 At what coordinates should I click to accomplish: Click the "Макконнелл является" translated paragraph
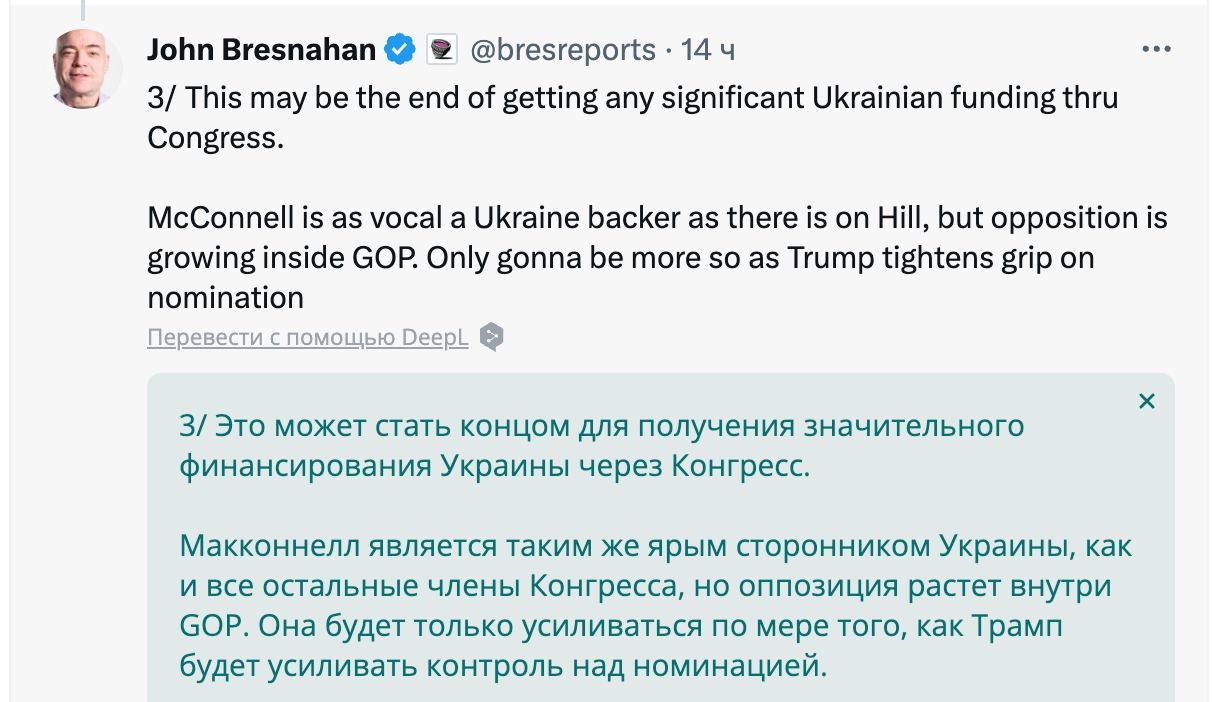point(656,605)
